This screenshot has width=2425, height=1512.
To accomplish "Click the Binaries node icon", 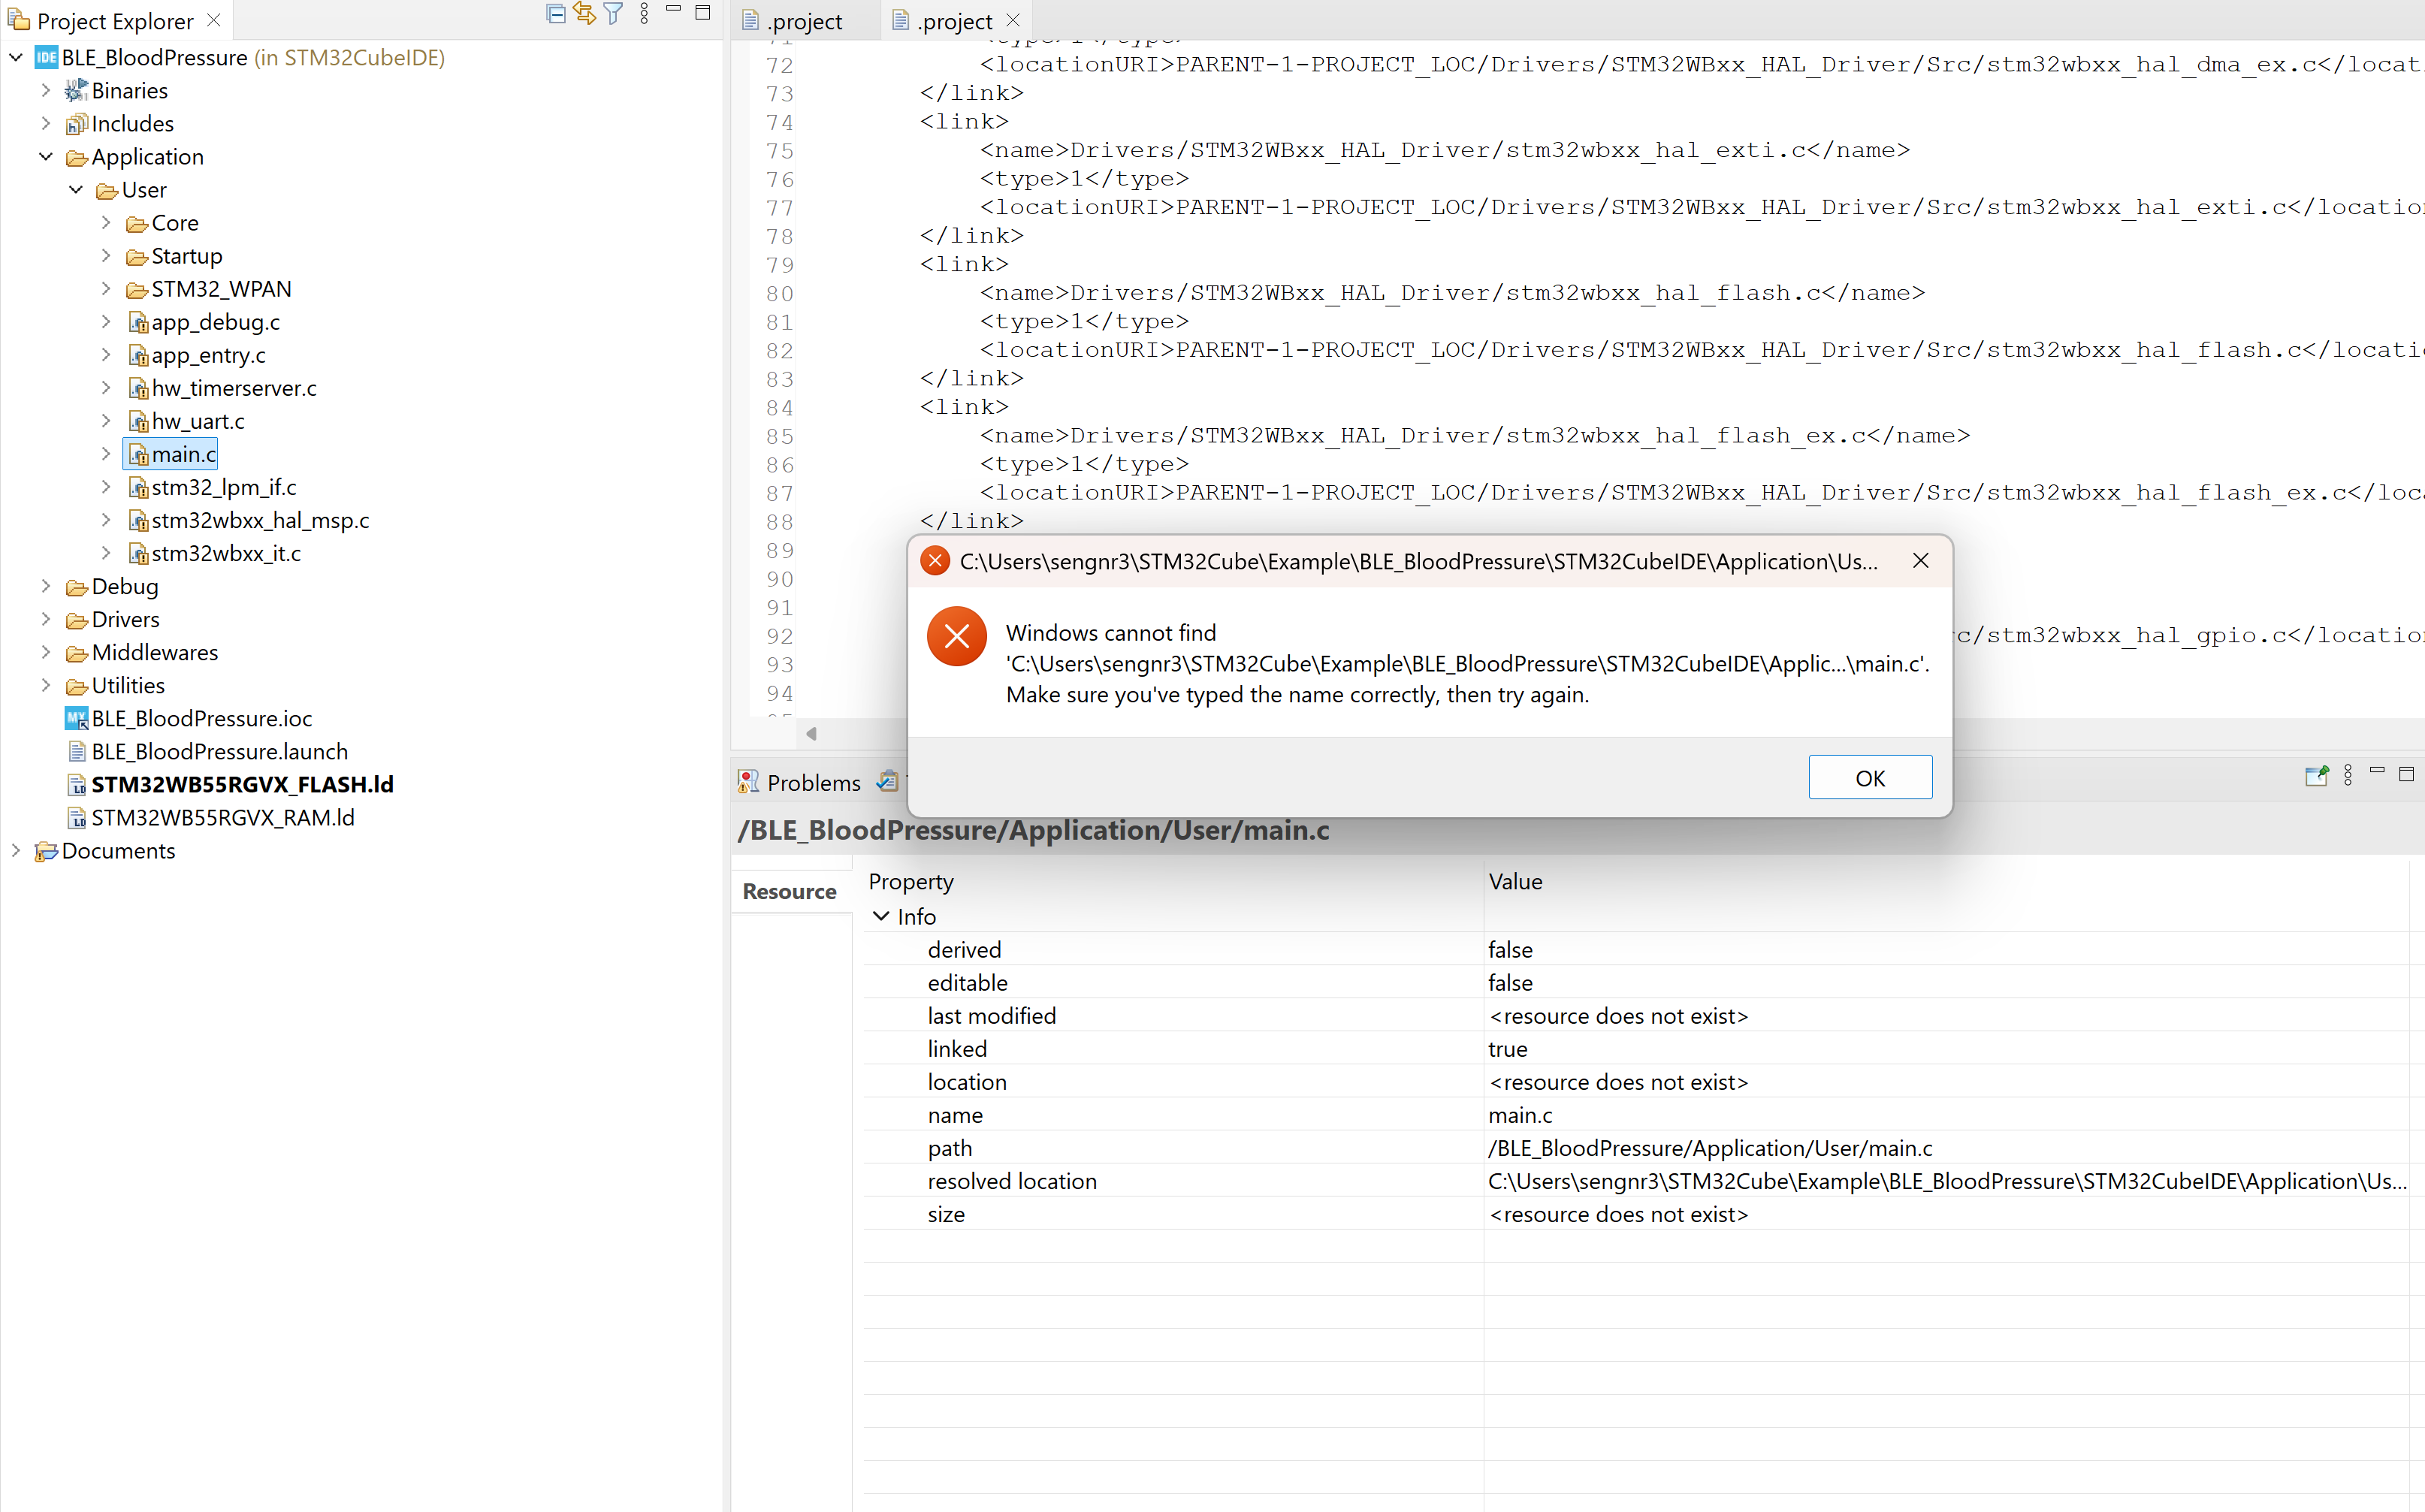I will coord(76,91).
